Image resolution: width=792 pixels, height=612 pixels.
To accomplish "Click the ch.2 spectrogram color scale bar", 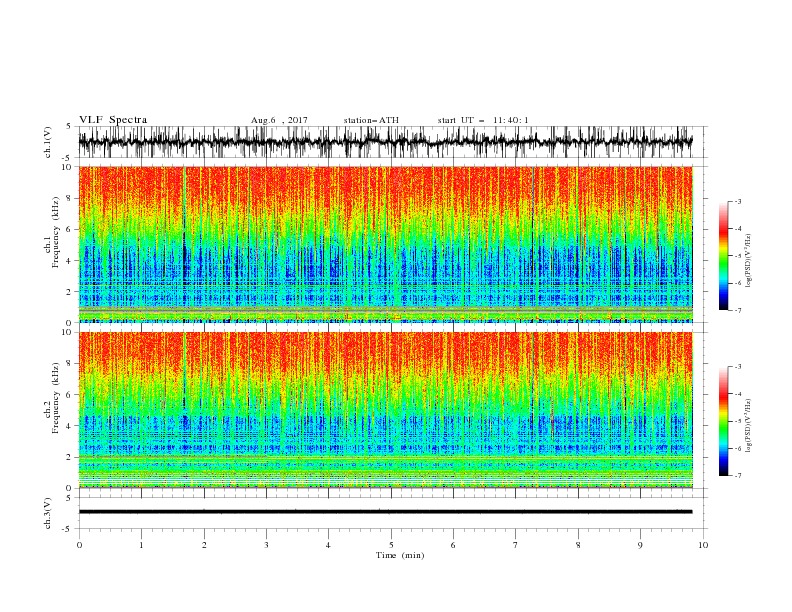I will point(723,421).
